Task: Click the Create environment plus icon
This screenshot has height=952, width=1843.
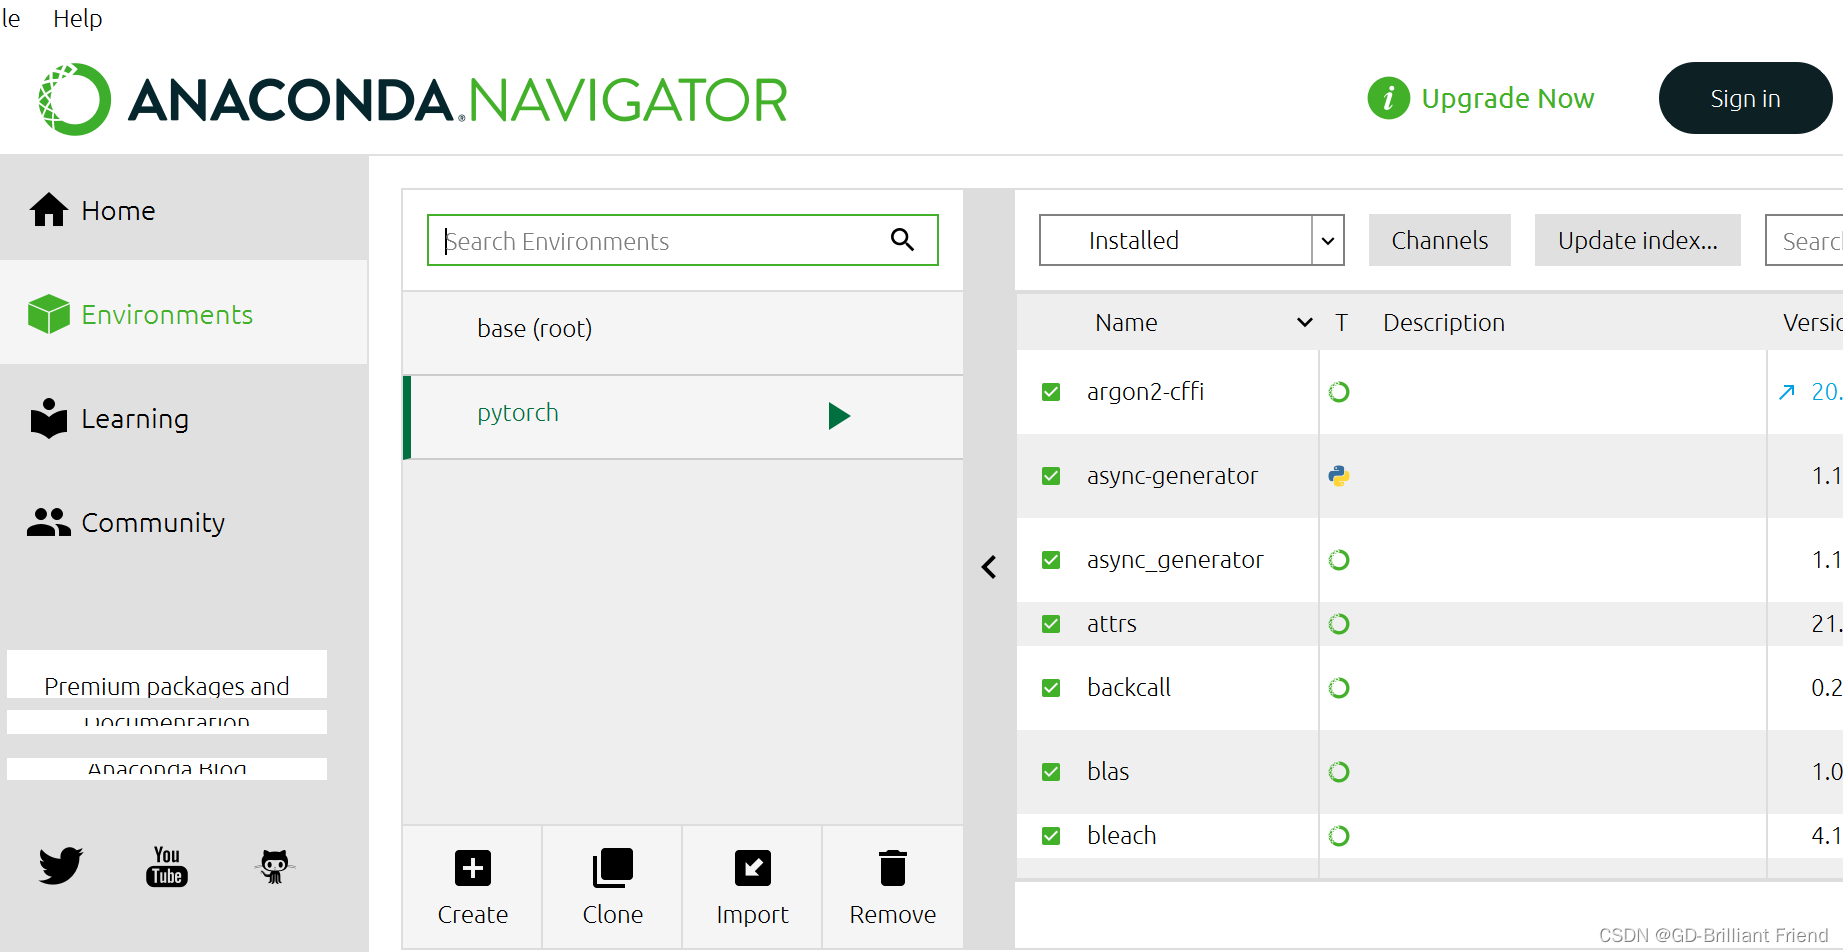Action: point(472,868)
